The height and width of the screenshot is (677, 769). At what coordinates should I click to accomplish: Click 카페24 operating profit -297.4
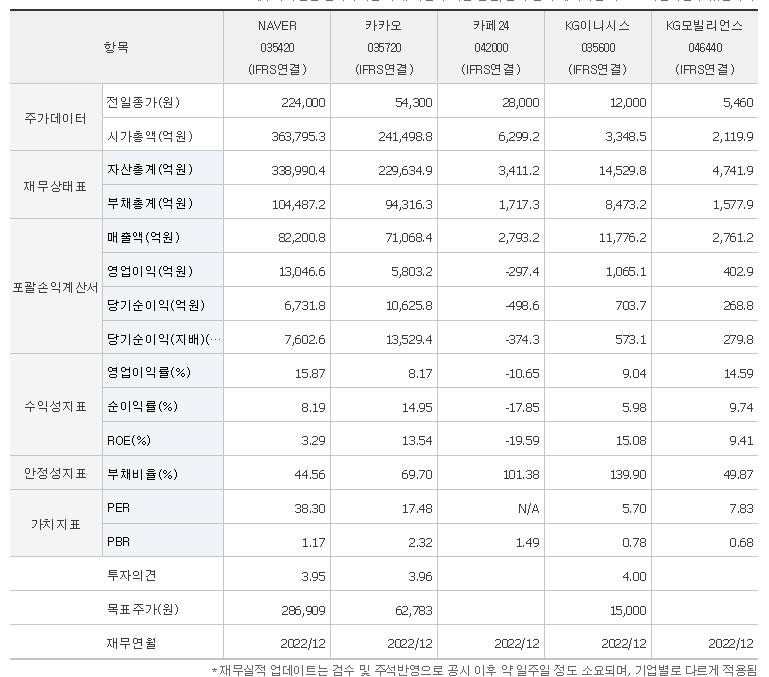(522, 271)
